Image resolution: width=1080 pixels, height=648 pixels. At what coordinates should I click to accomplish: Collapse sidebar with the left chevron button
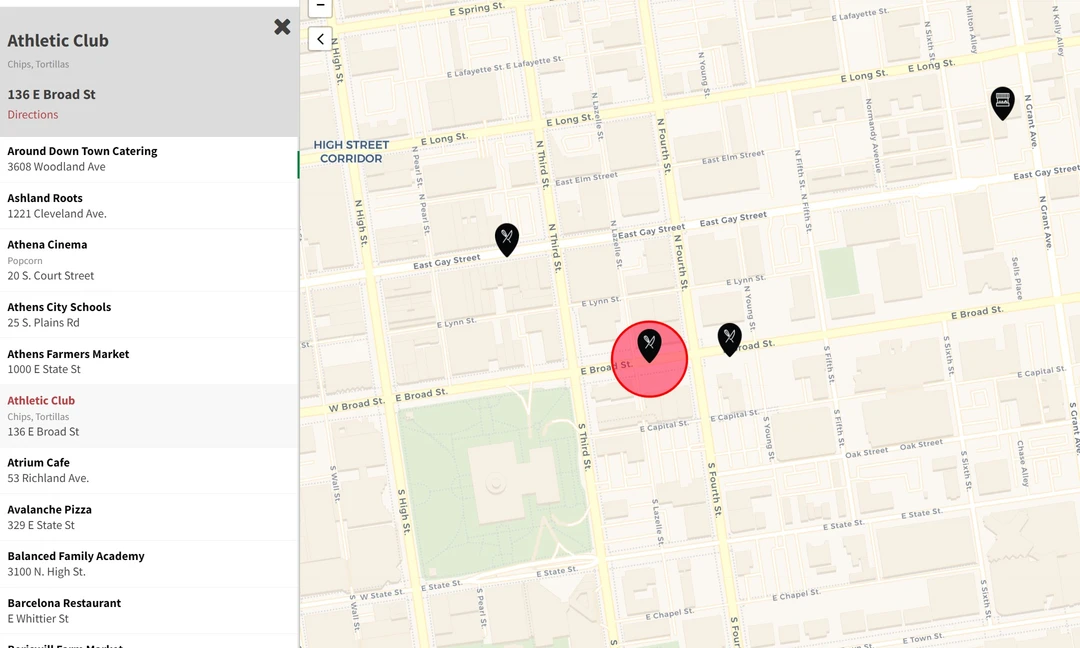click(320, 39)
